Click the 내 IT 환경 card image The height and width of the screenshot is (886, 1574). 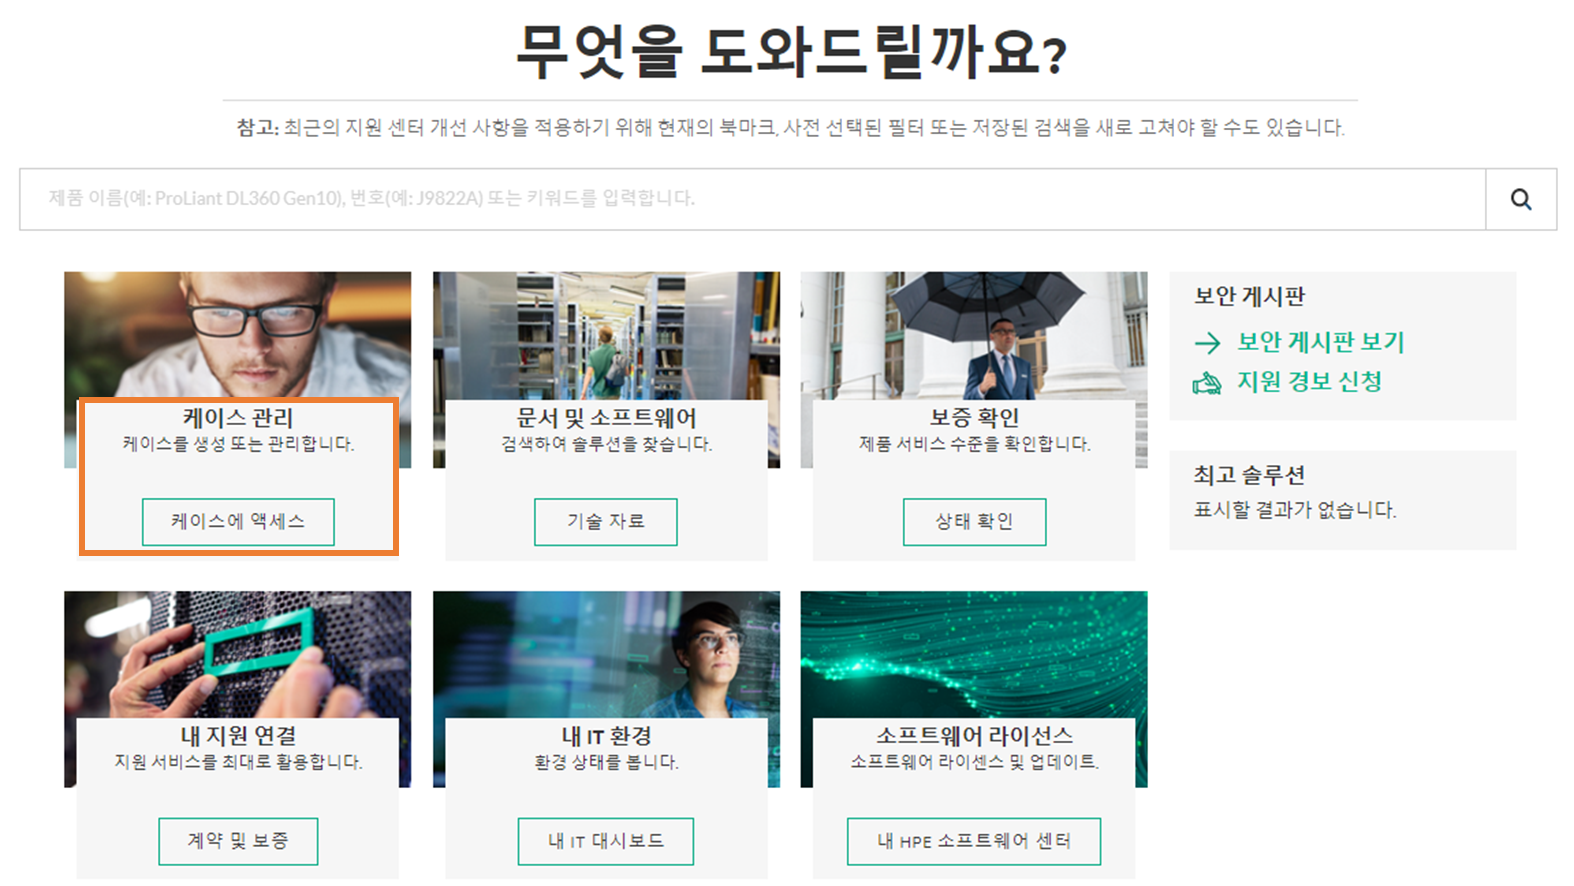606,654
